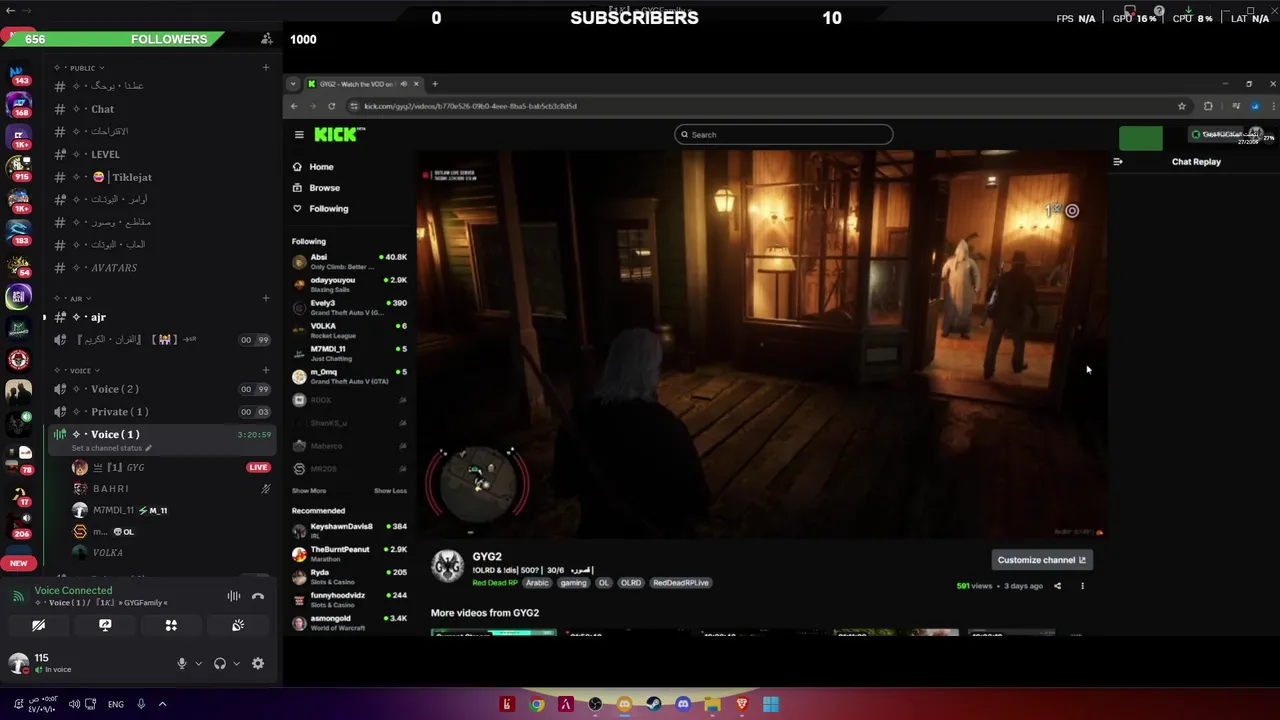Open a new browser tab

[434, 84]
